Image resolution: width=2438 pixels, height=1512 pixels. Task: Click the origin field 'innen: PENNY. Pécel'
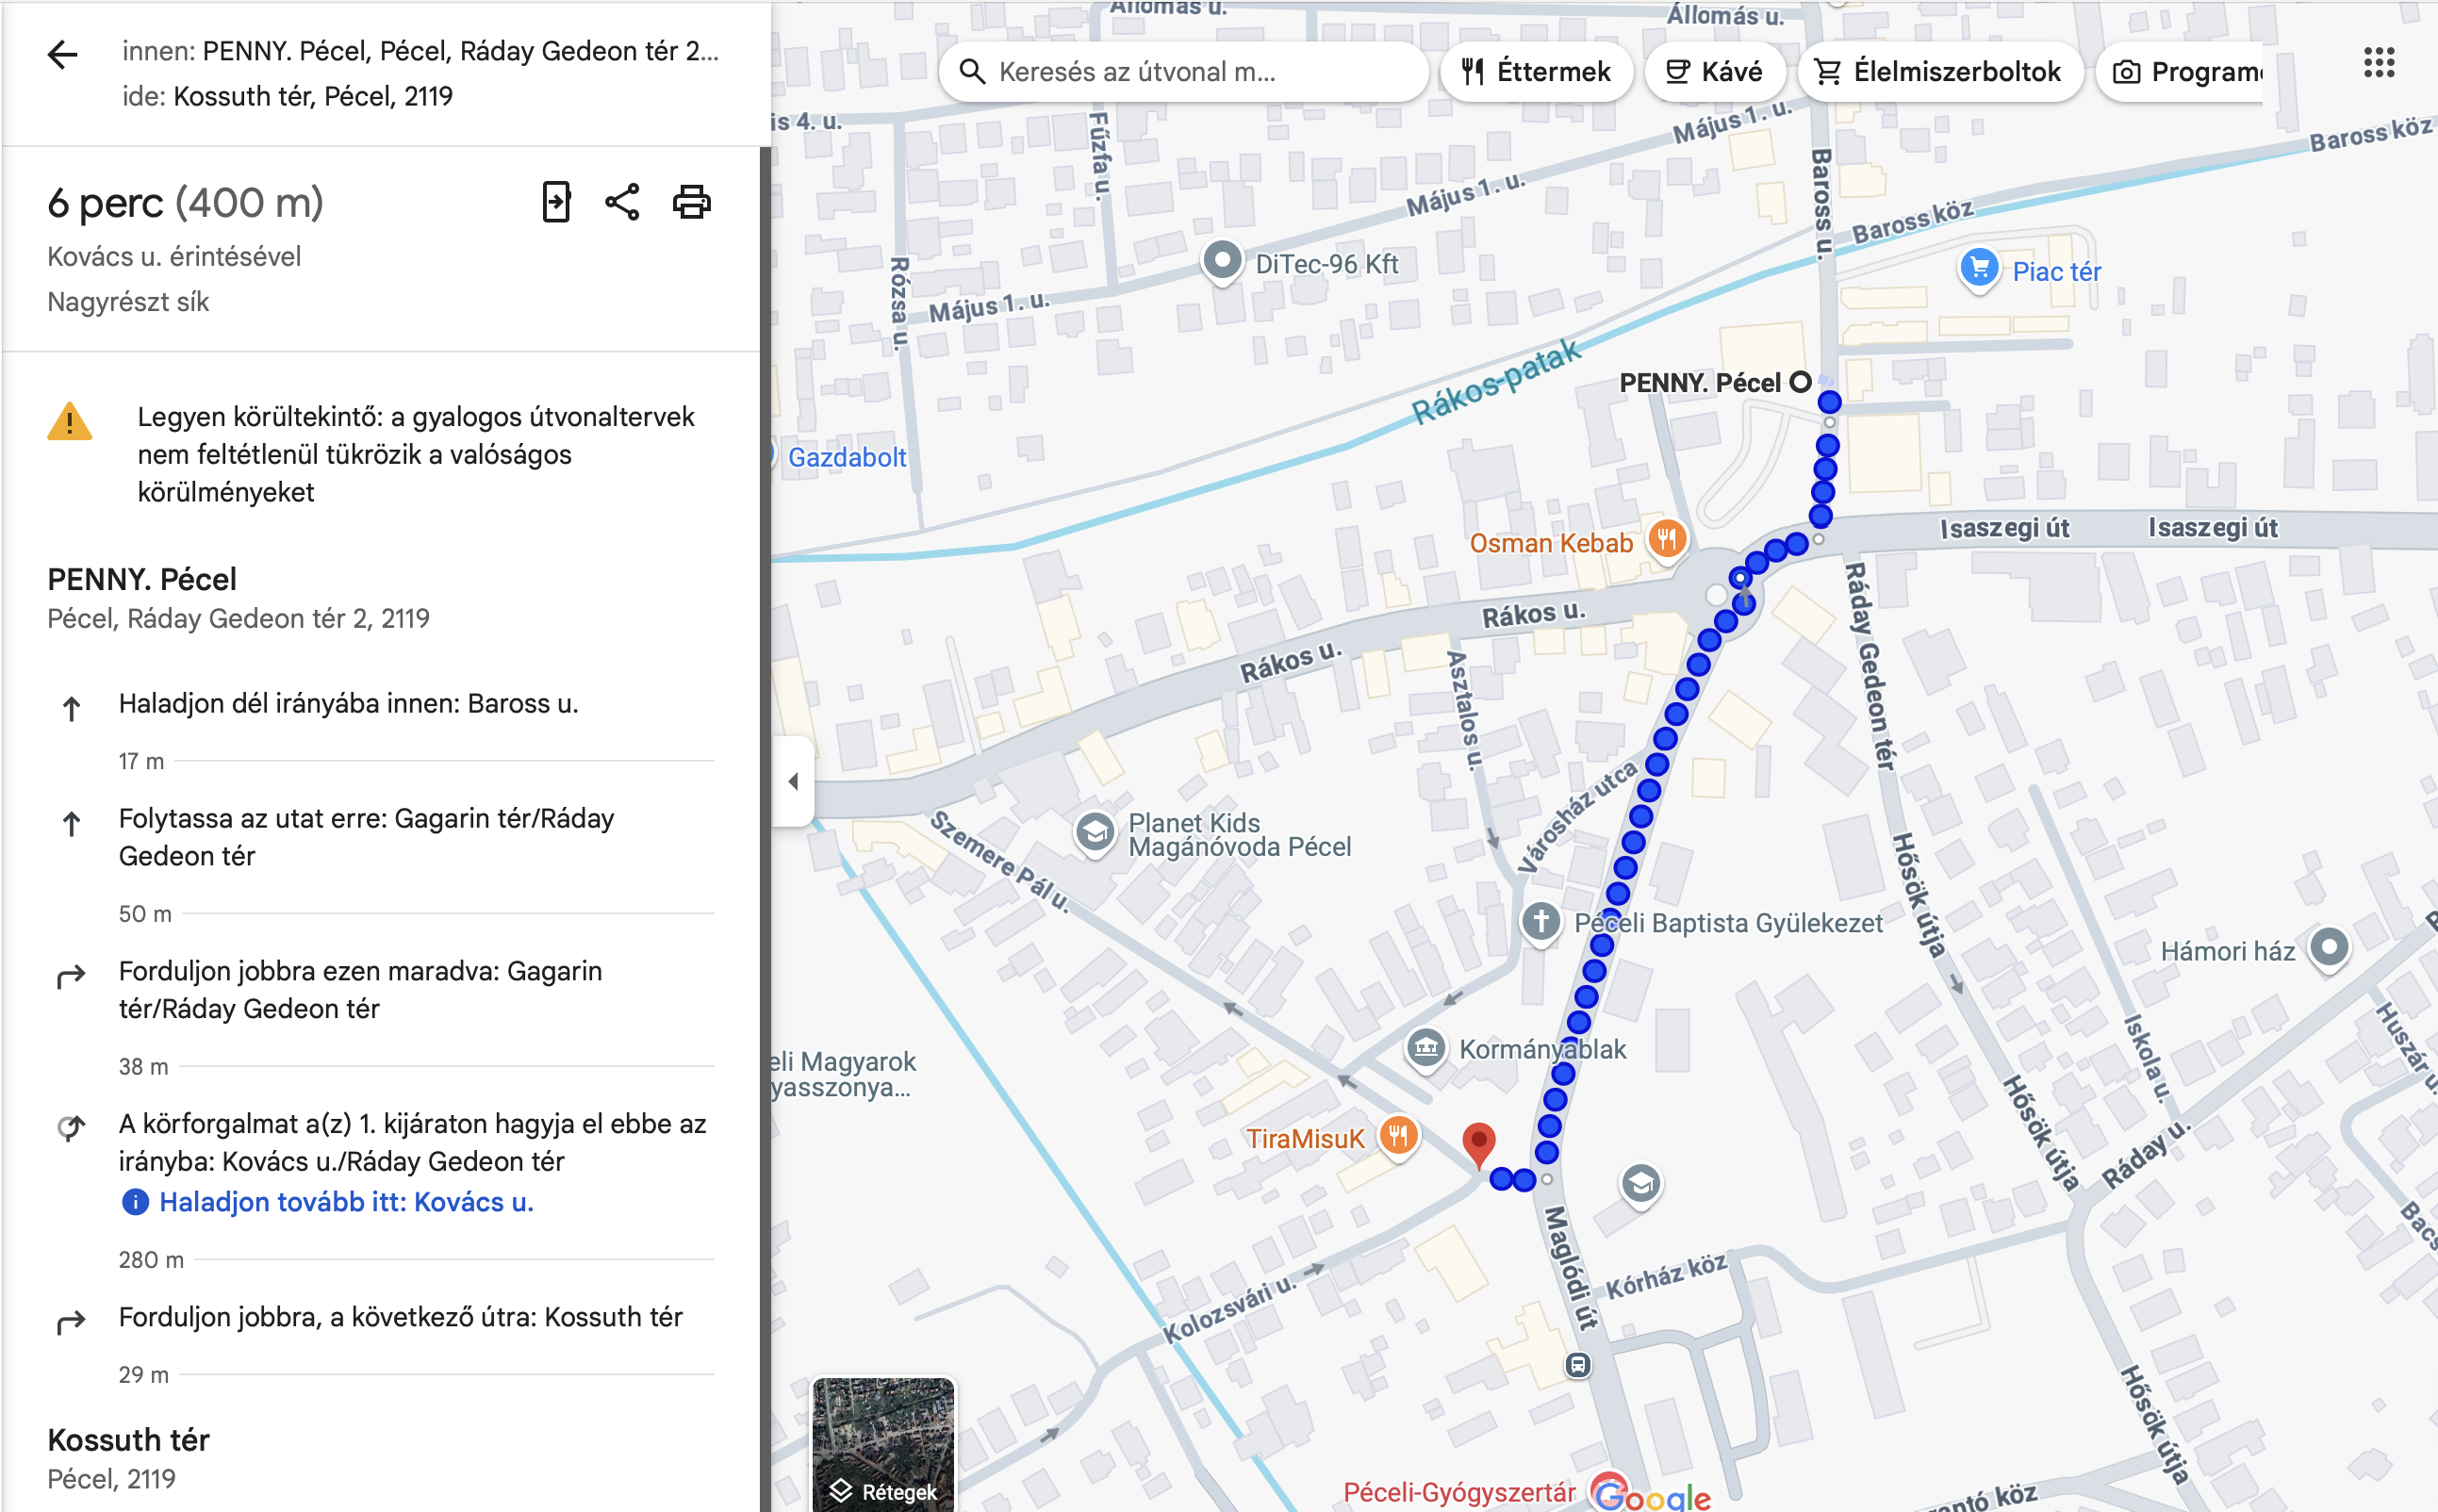(420, 51)
